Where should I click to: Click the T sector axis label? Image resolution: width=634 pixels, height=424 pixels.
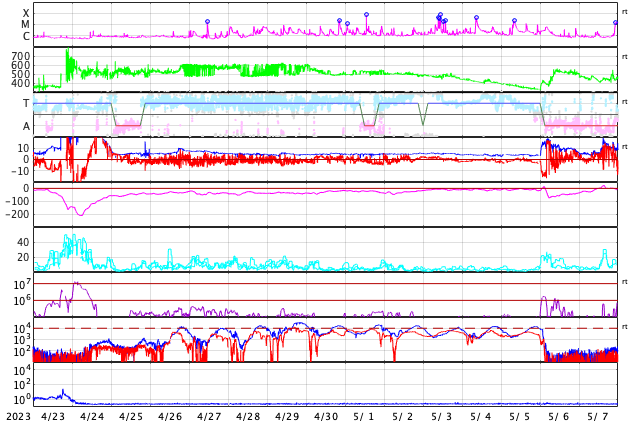pos(26,103)
